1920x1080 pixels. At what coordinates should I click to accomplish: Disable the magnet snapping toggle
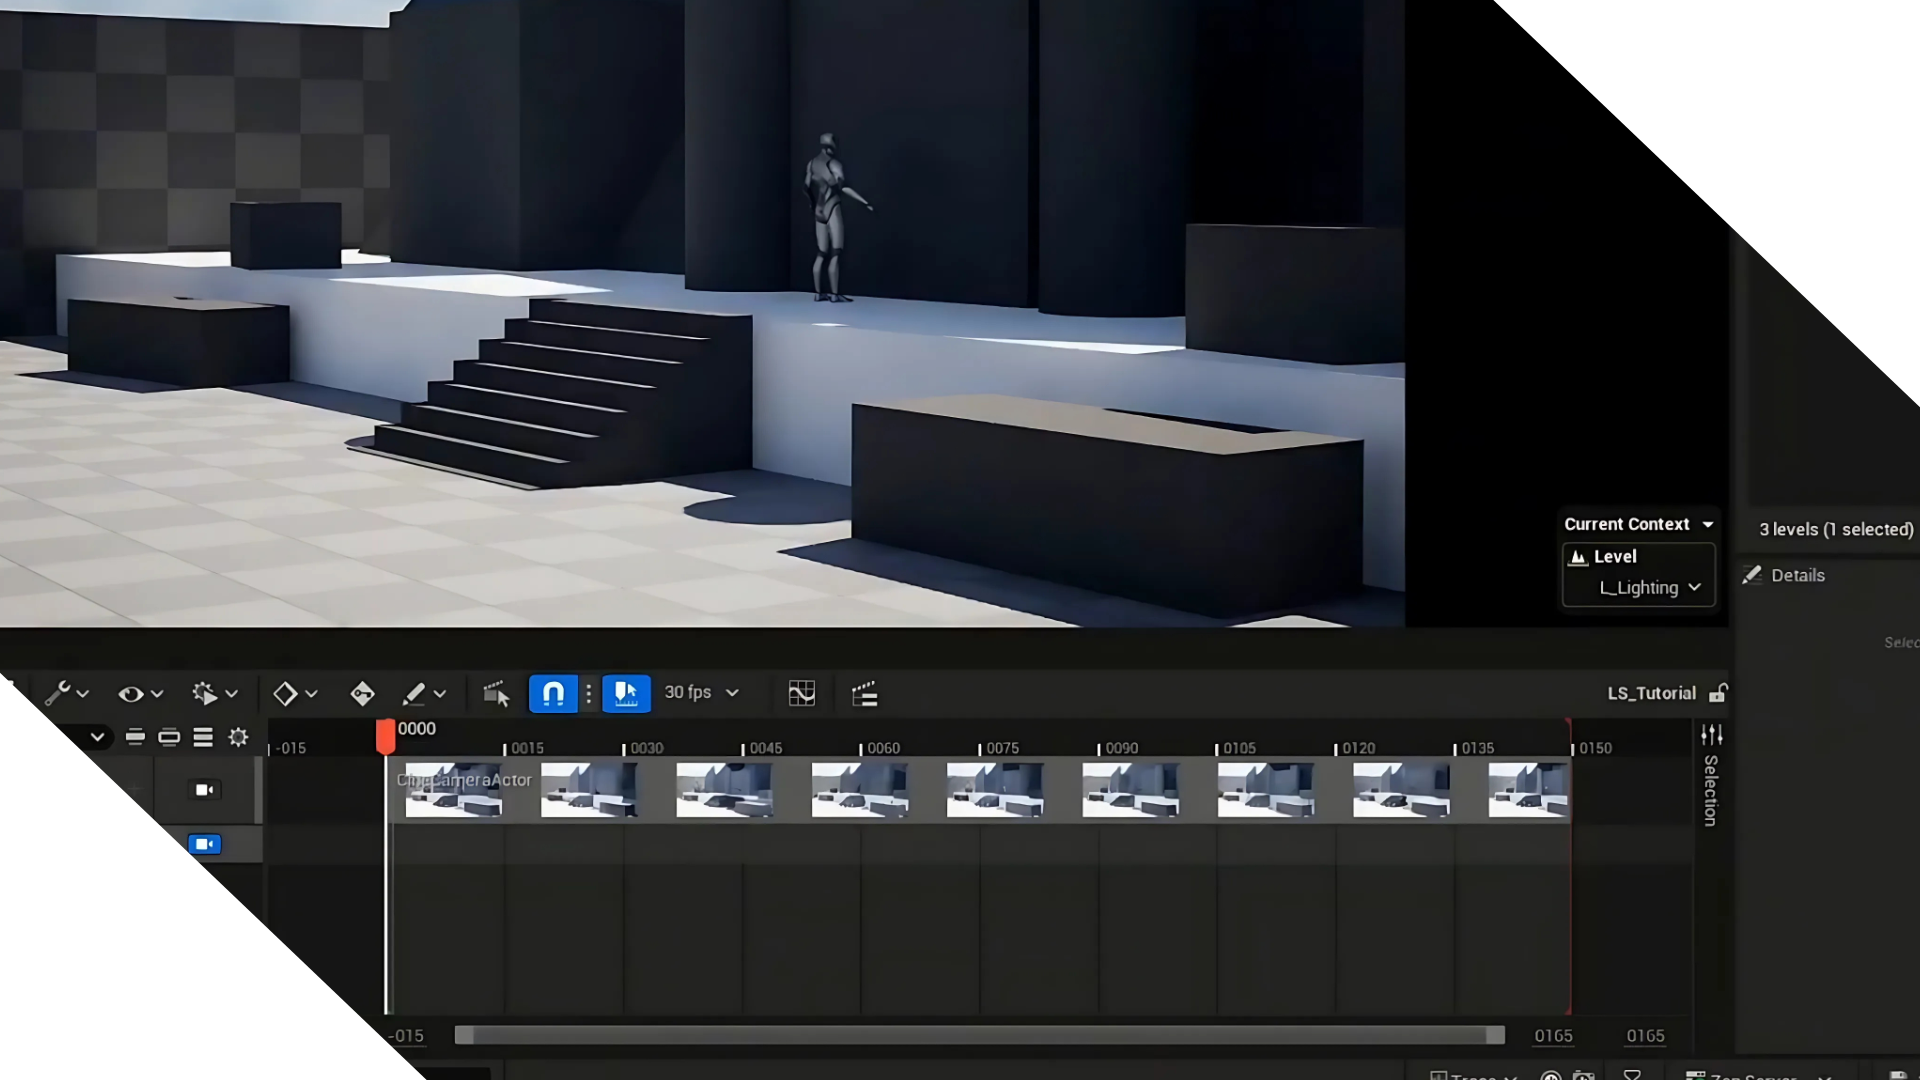click(x=553, y=692)
